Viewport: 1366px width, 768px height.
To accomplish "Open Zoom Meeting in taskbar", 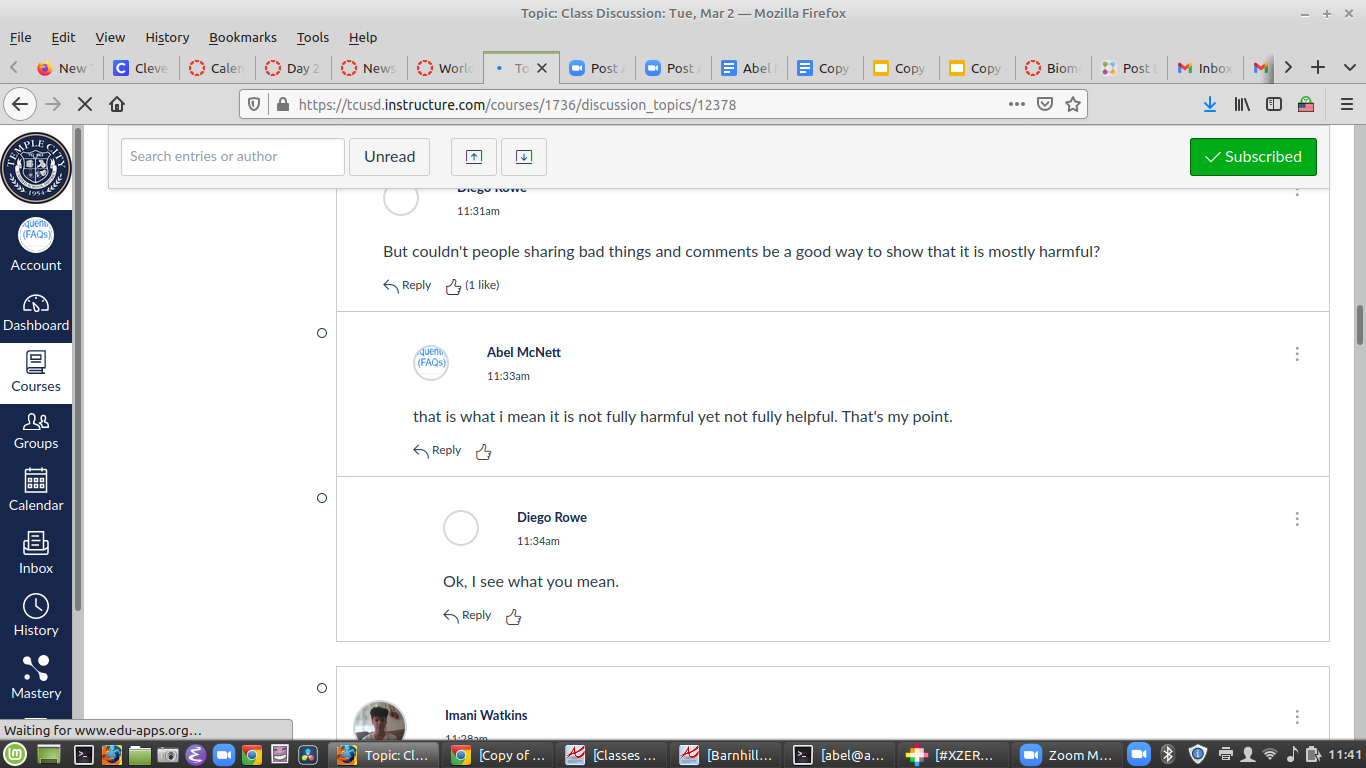I will [1067, 755].
